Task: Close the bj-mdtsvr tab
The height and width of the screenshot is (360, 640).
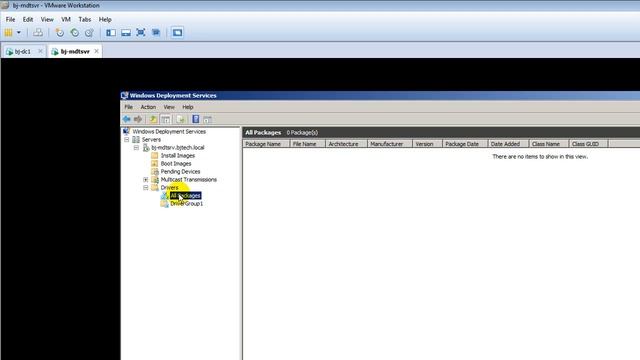Action: pyautogui.click(x=96, y=51)
